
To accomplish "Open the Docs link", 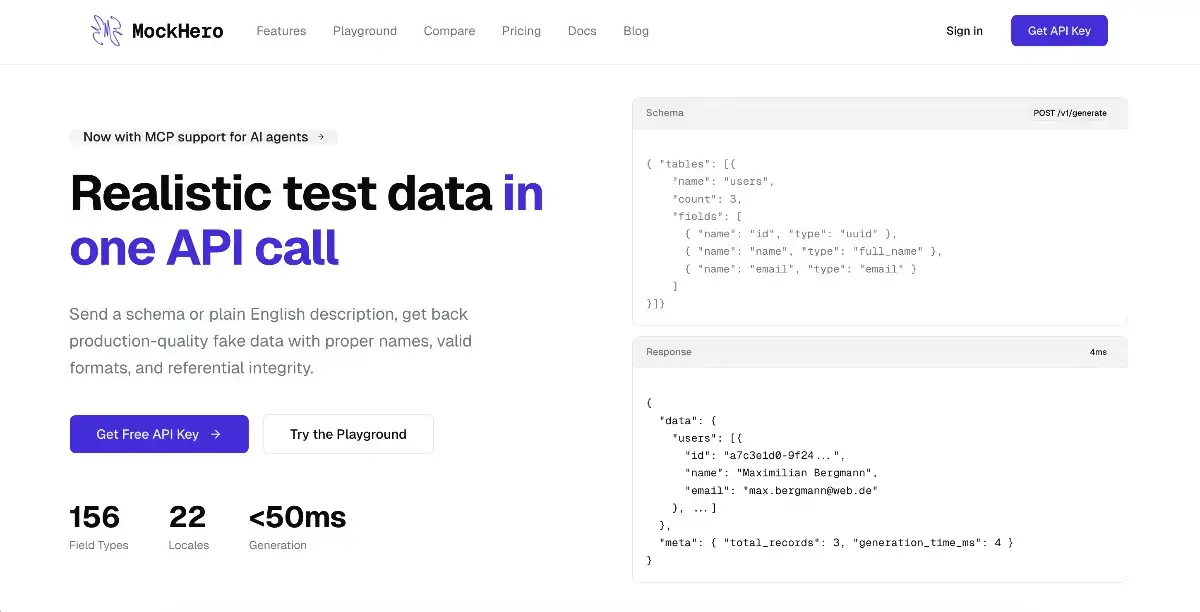I will pos(582,31).
